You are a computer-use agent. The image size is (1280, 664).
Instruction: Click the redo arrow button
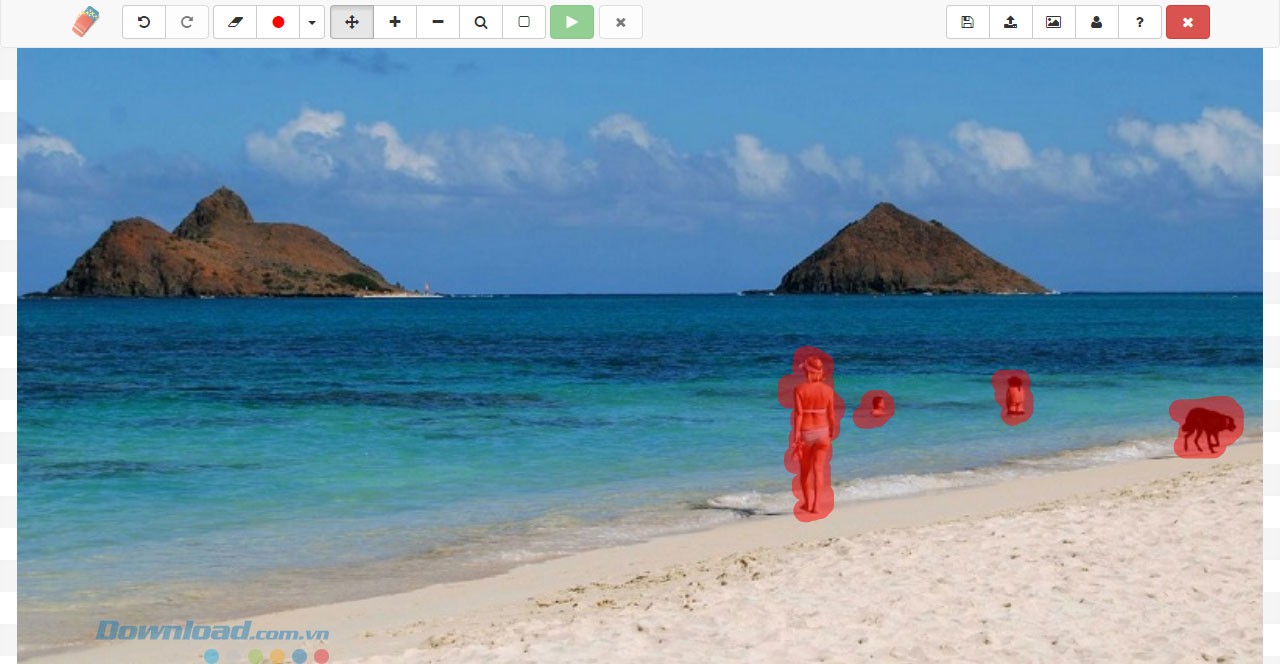187,22
